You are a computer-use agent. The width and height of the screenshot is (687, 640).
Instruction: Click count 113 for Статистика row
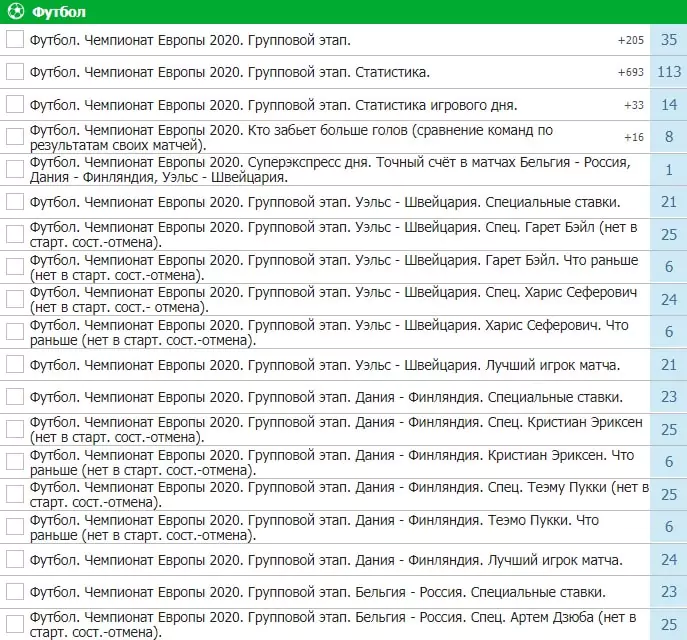point(669,72)
